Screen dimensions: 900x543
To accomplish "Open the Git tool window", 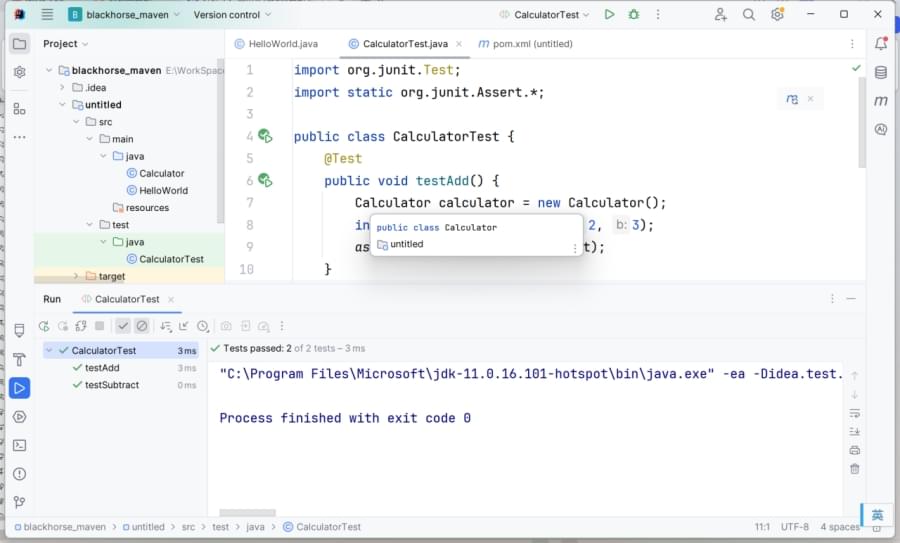I will click(x=19, y=502).
